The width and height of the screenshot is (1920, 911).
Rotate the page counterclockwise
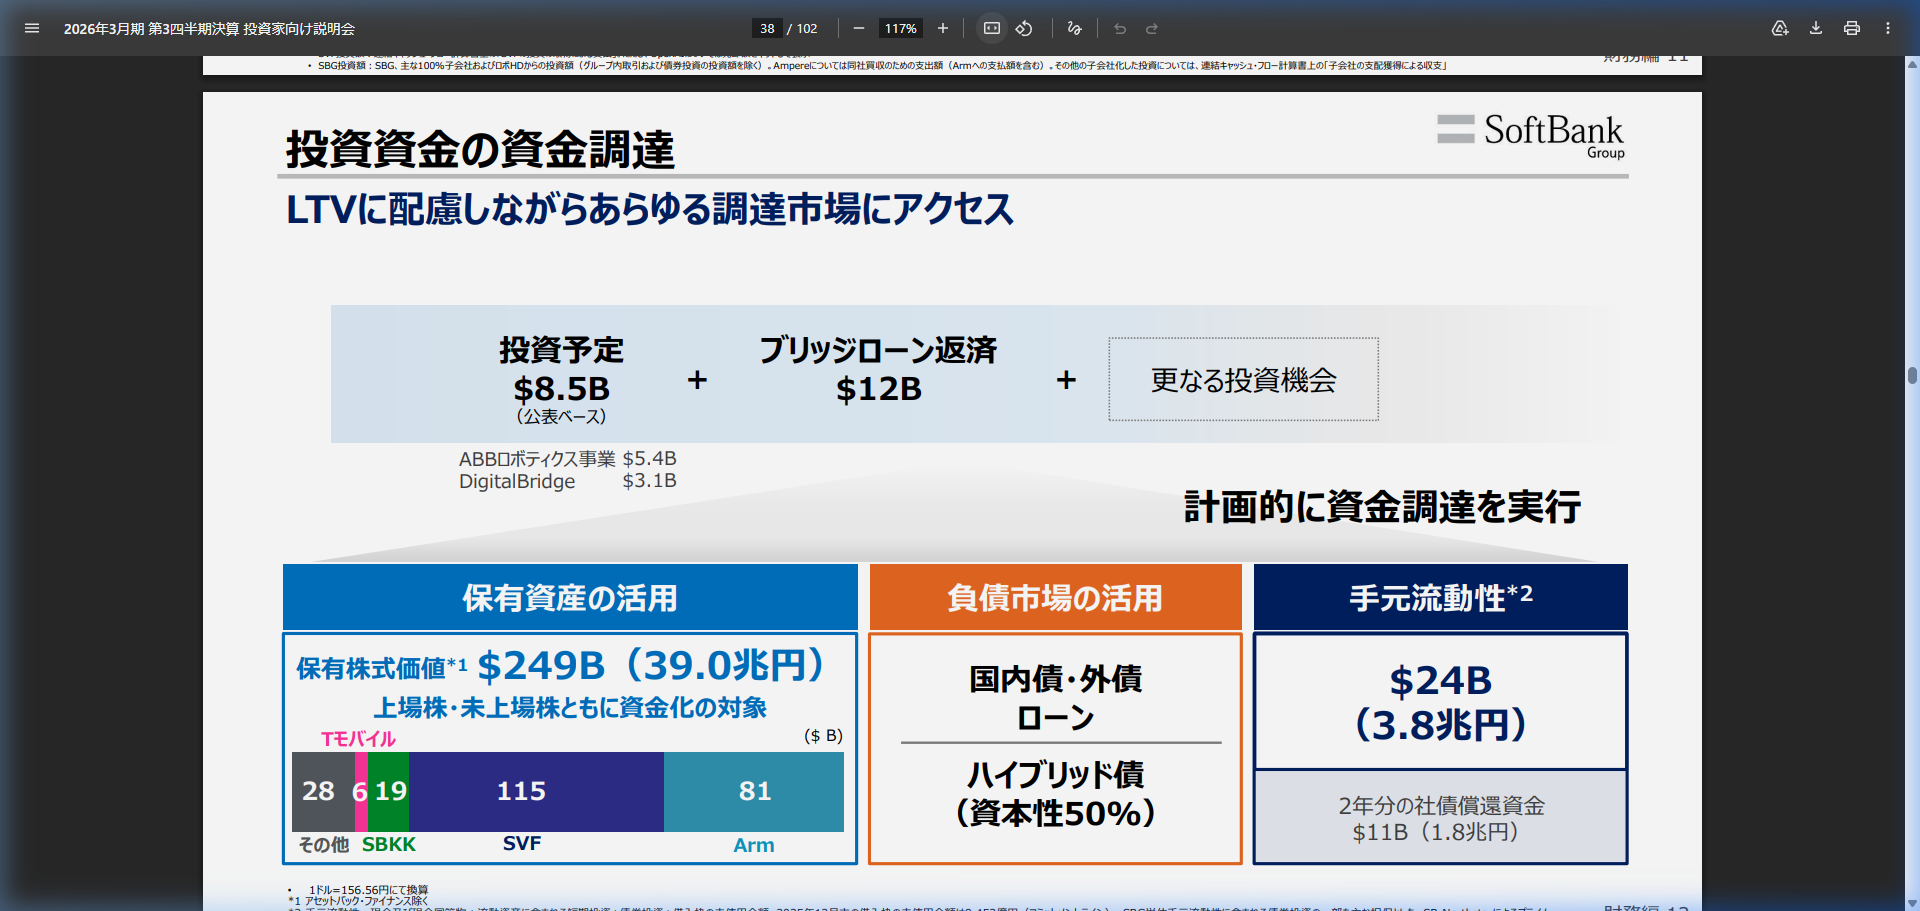click(1024, 28)
